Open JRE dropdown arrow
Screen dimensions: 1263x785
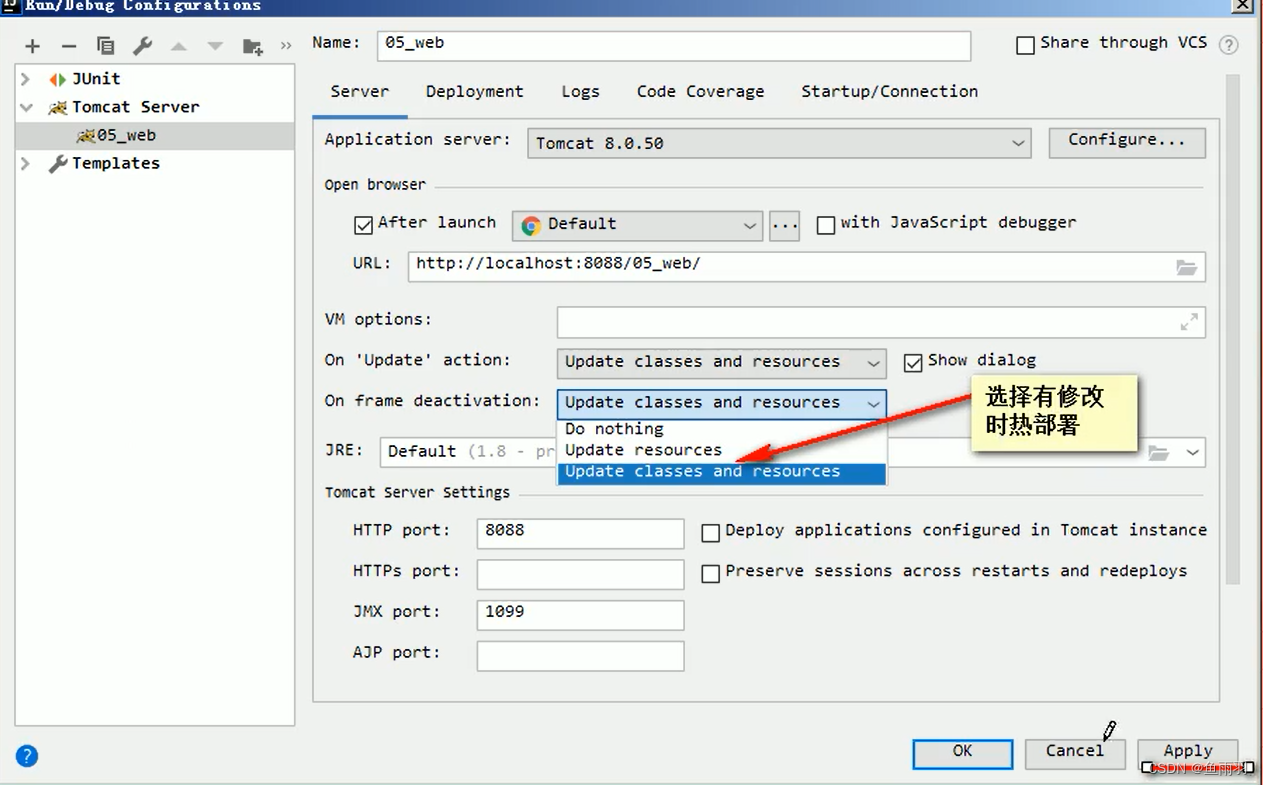[1193, 452]
